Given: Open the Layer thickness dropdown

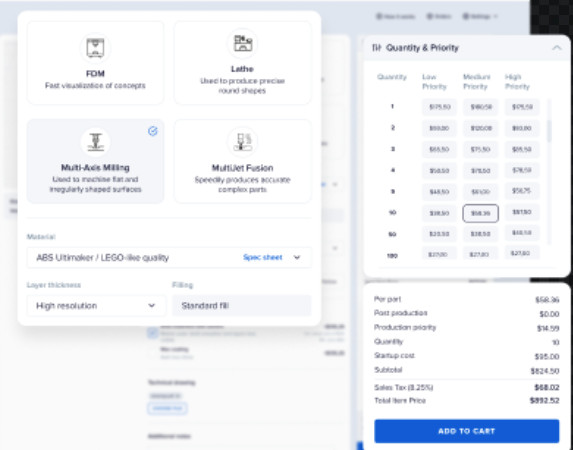Looking at the screenshot, I should point(96,305).
